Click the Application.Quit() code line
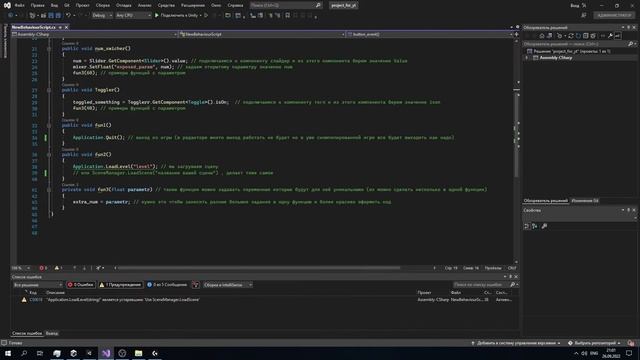640x360 pixels. [98, 138]
